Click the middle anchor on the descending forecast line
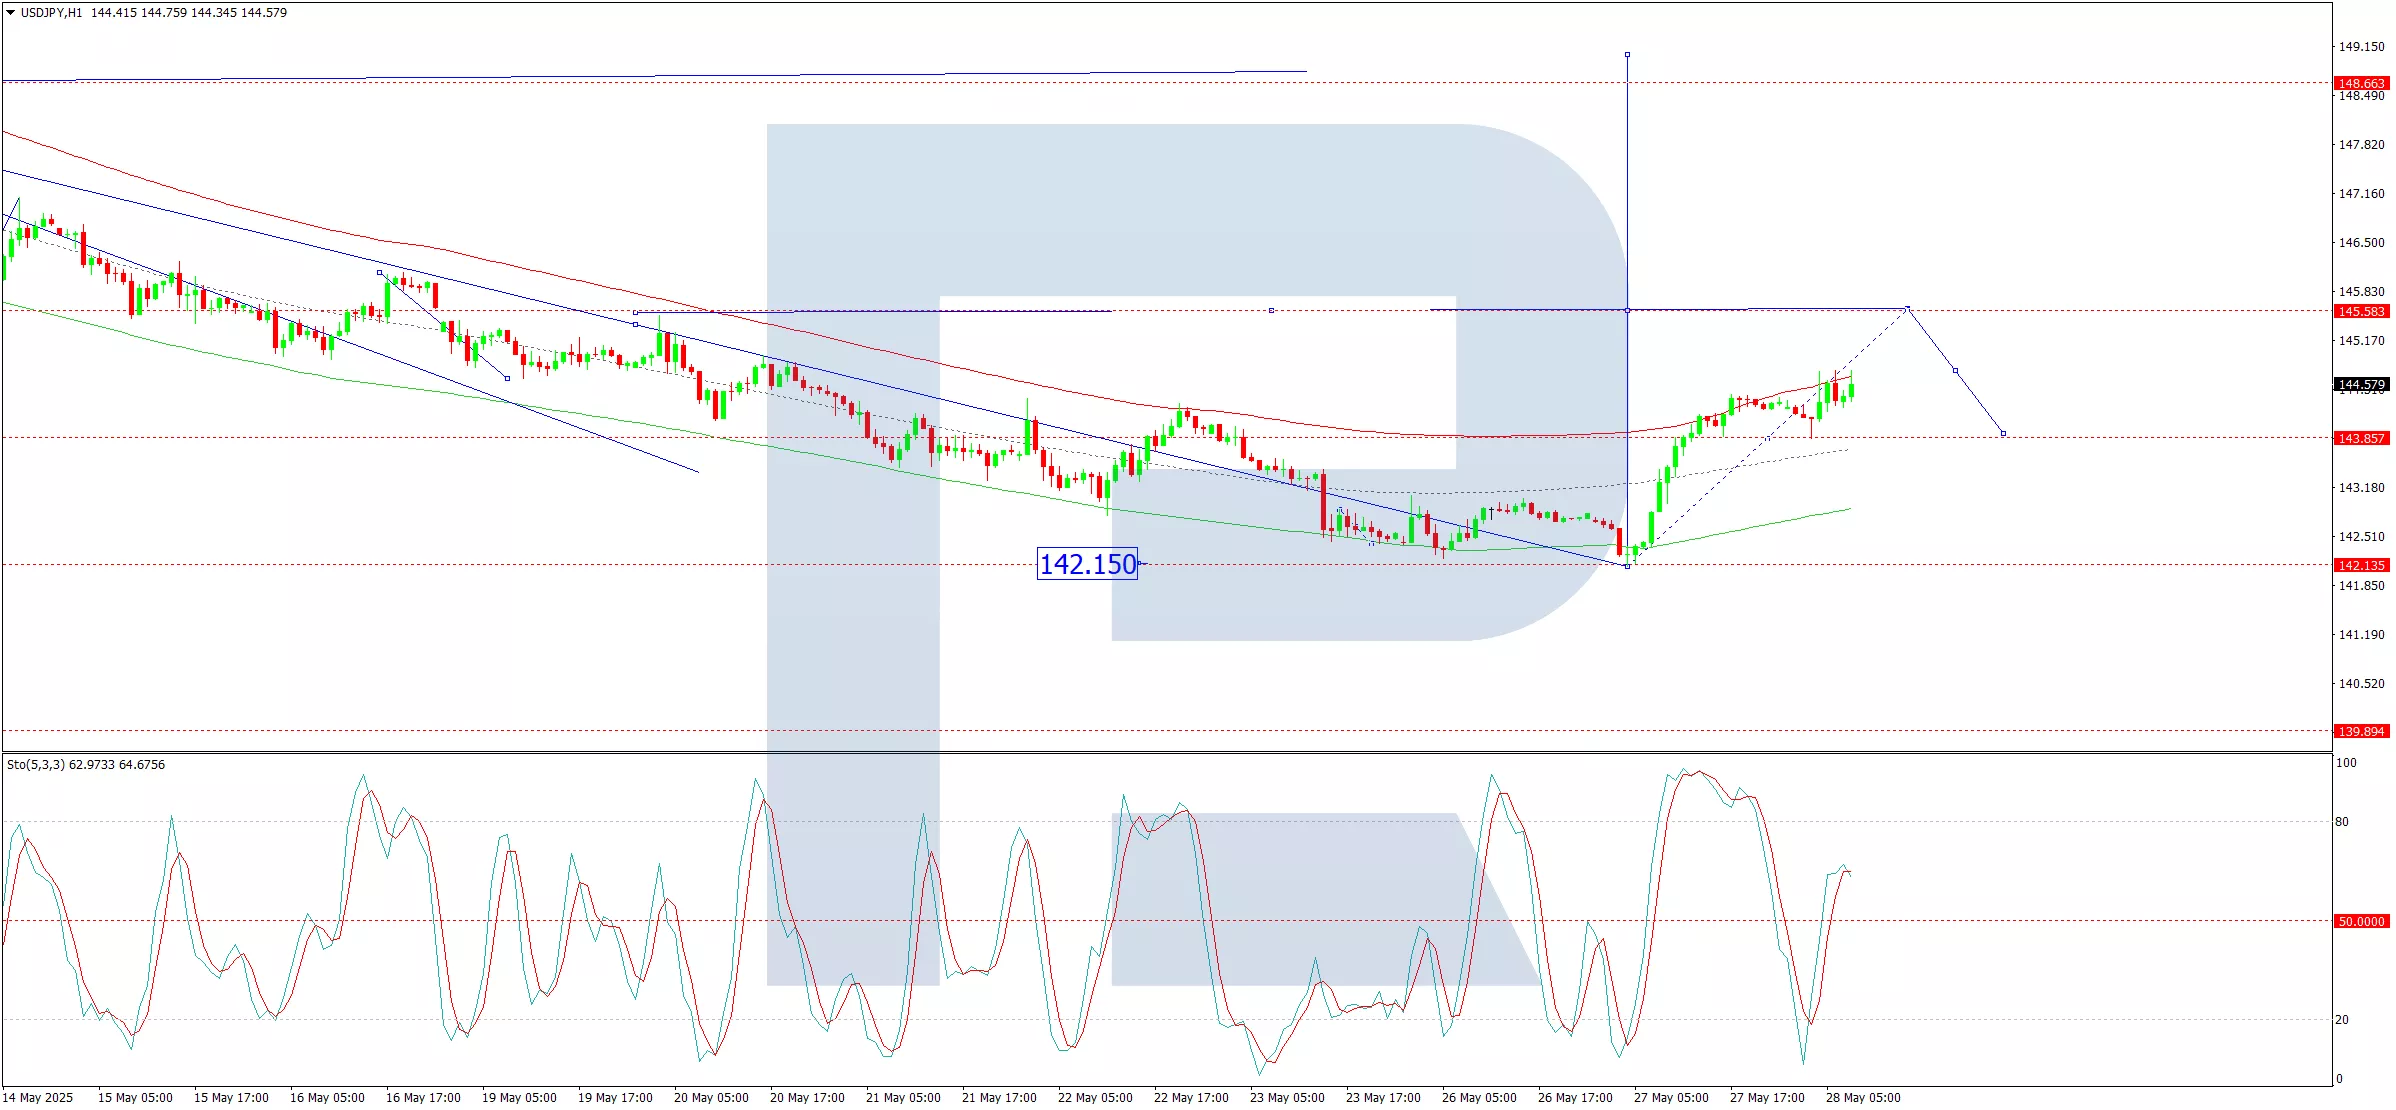The width and height of the screenshot is (2396, 1110). click(x=1955, y=371)
